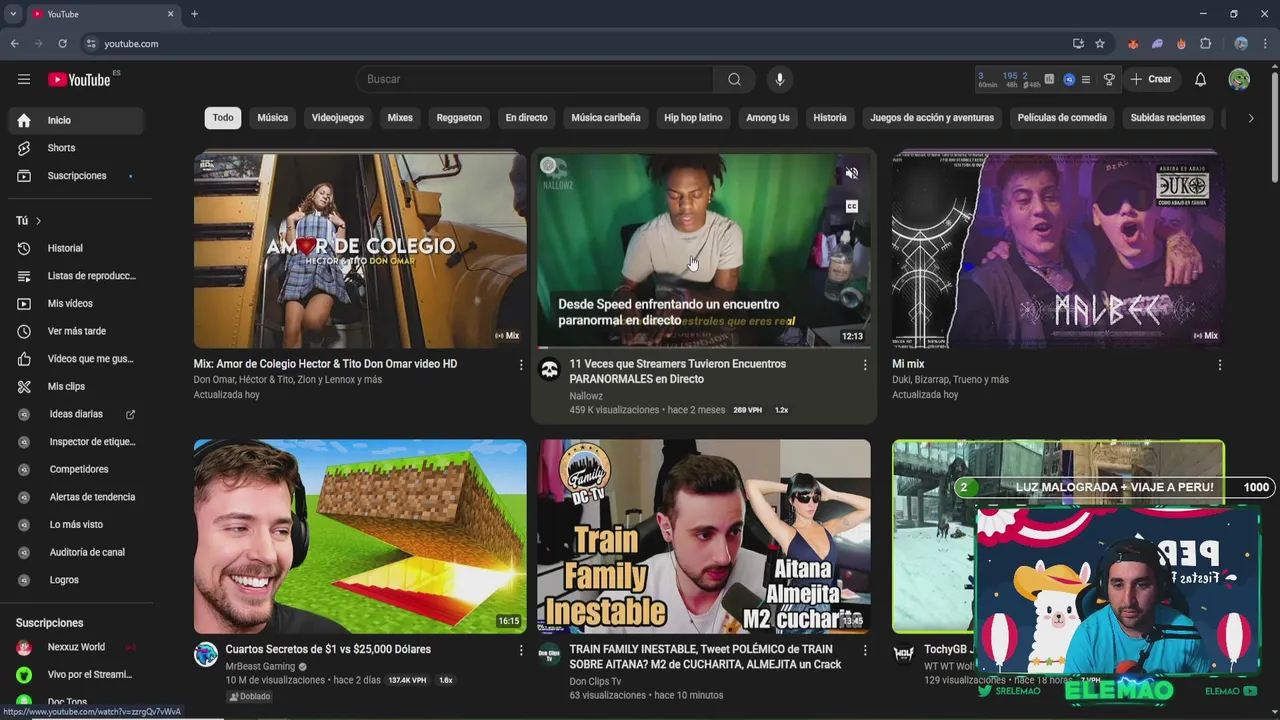Viewport: 1280px width, 720px height.
Task: Open Nallowz channel name link
Action: coord(586,397)
